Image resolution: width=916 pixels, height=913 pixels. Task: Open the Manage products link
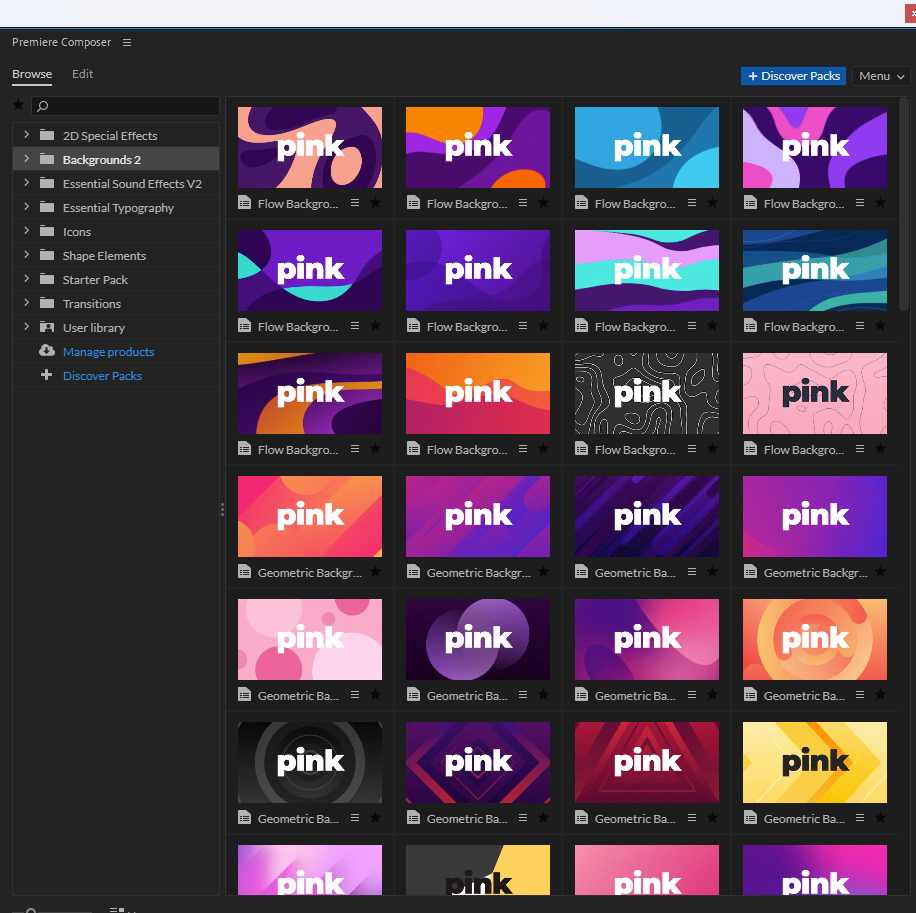click(109, 352)
